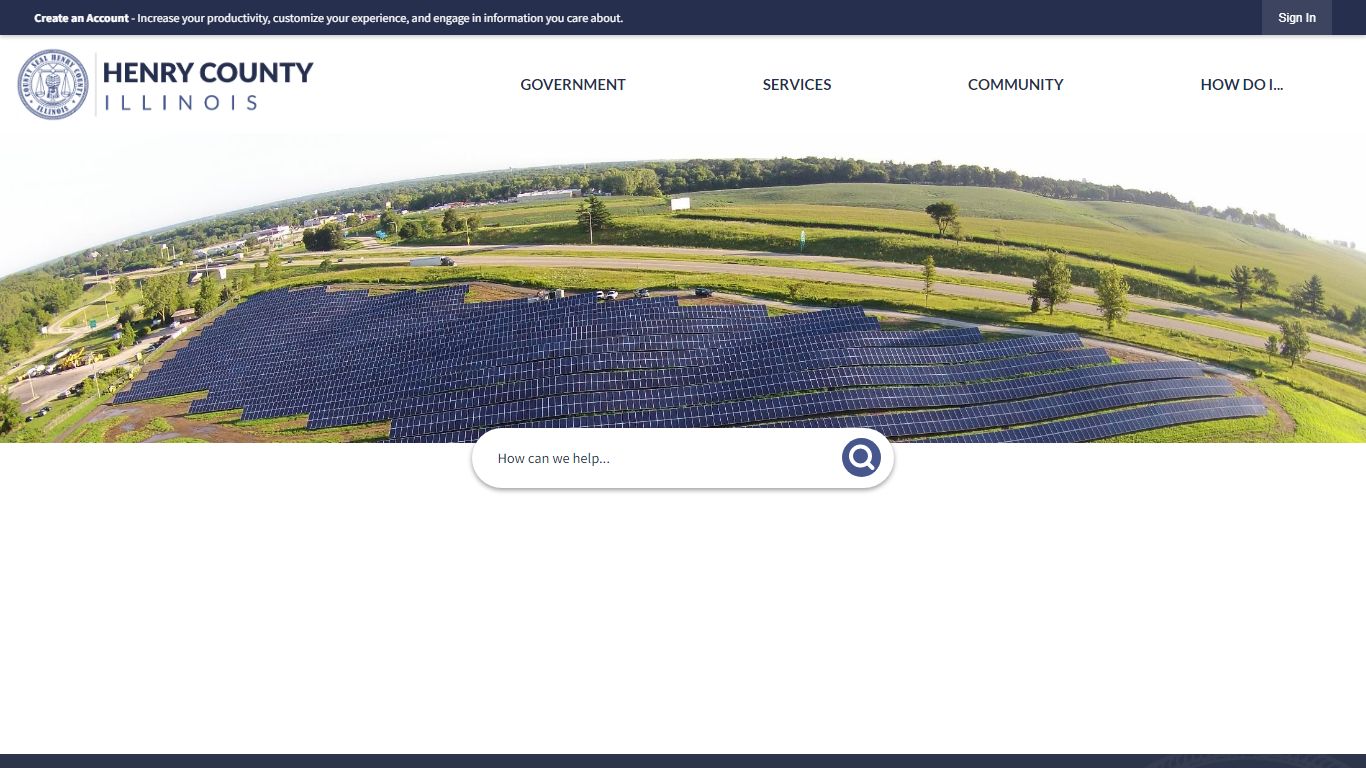The width and height of the screenshot is (1366, 768).
Task: Click the blank white area below search box
Action: pos(683,620)
